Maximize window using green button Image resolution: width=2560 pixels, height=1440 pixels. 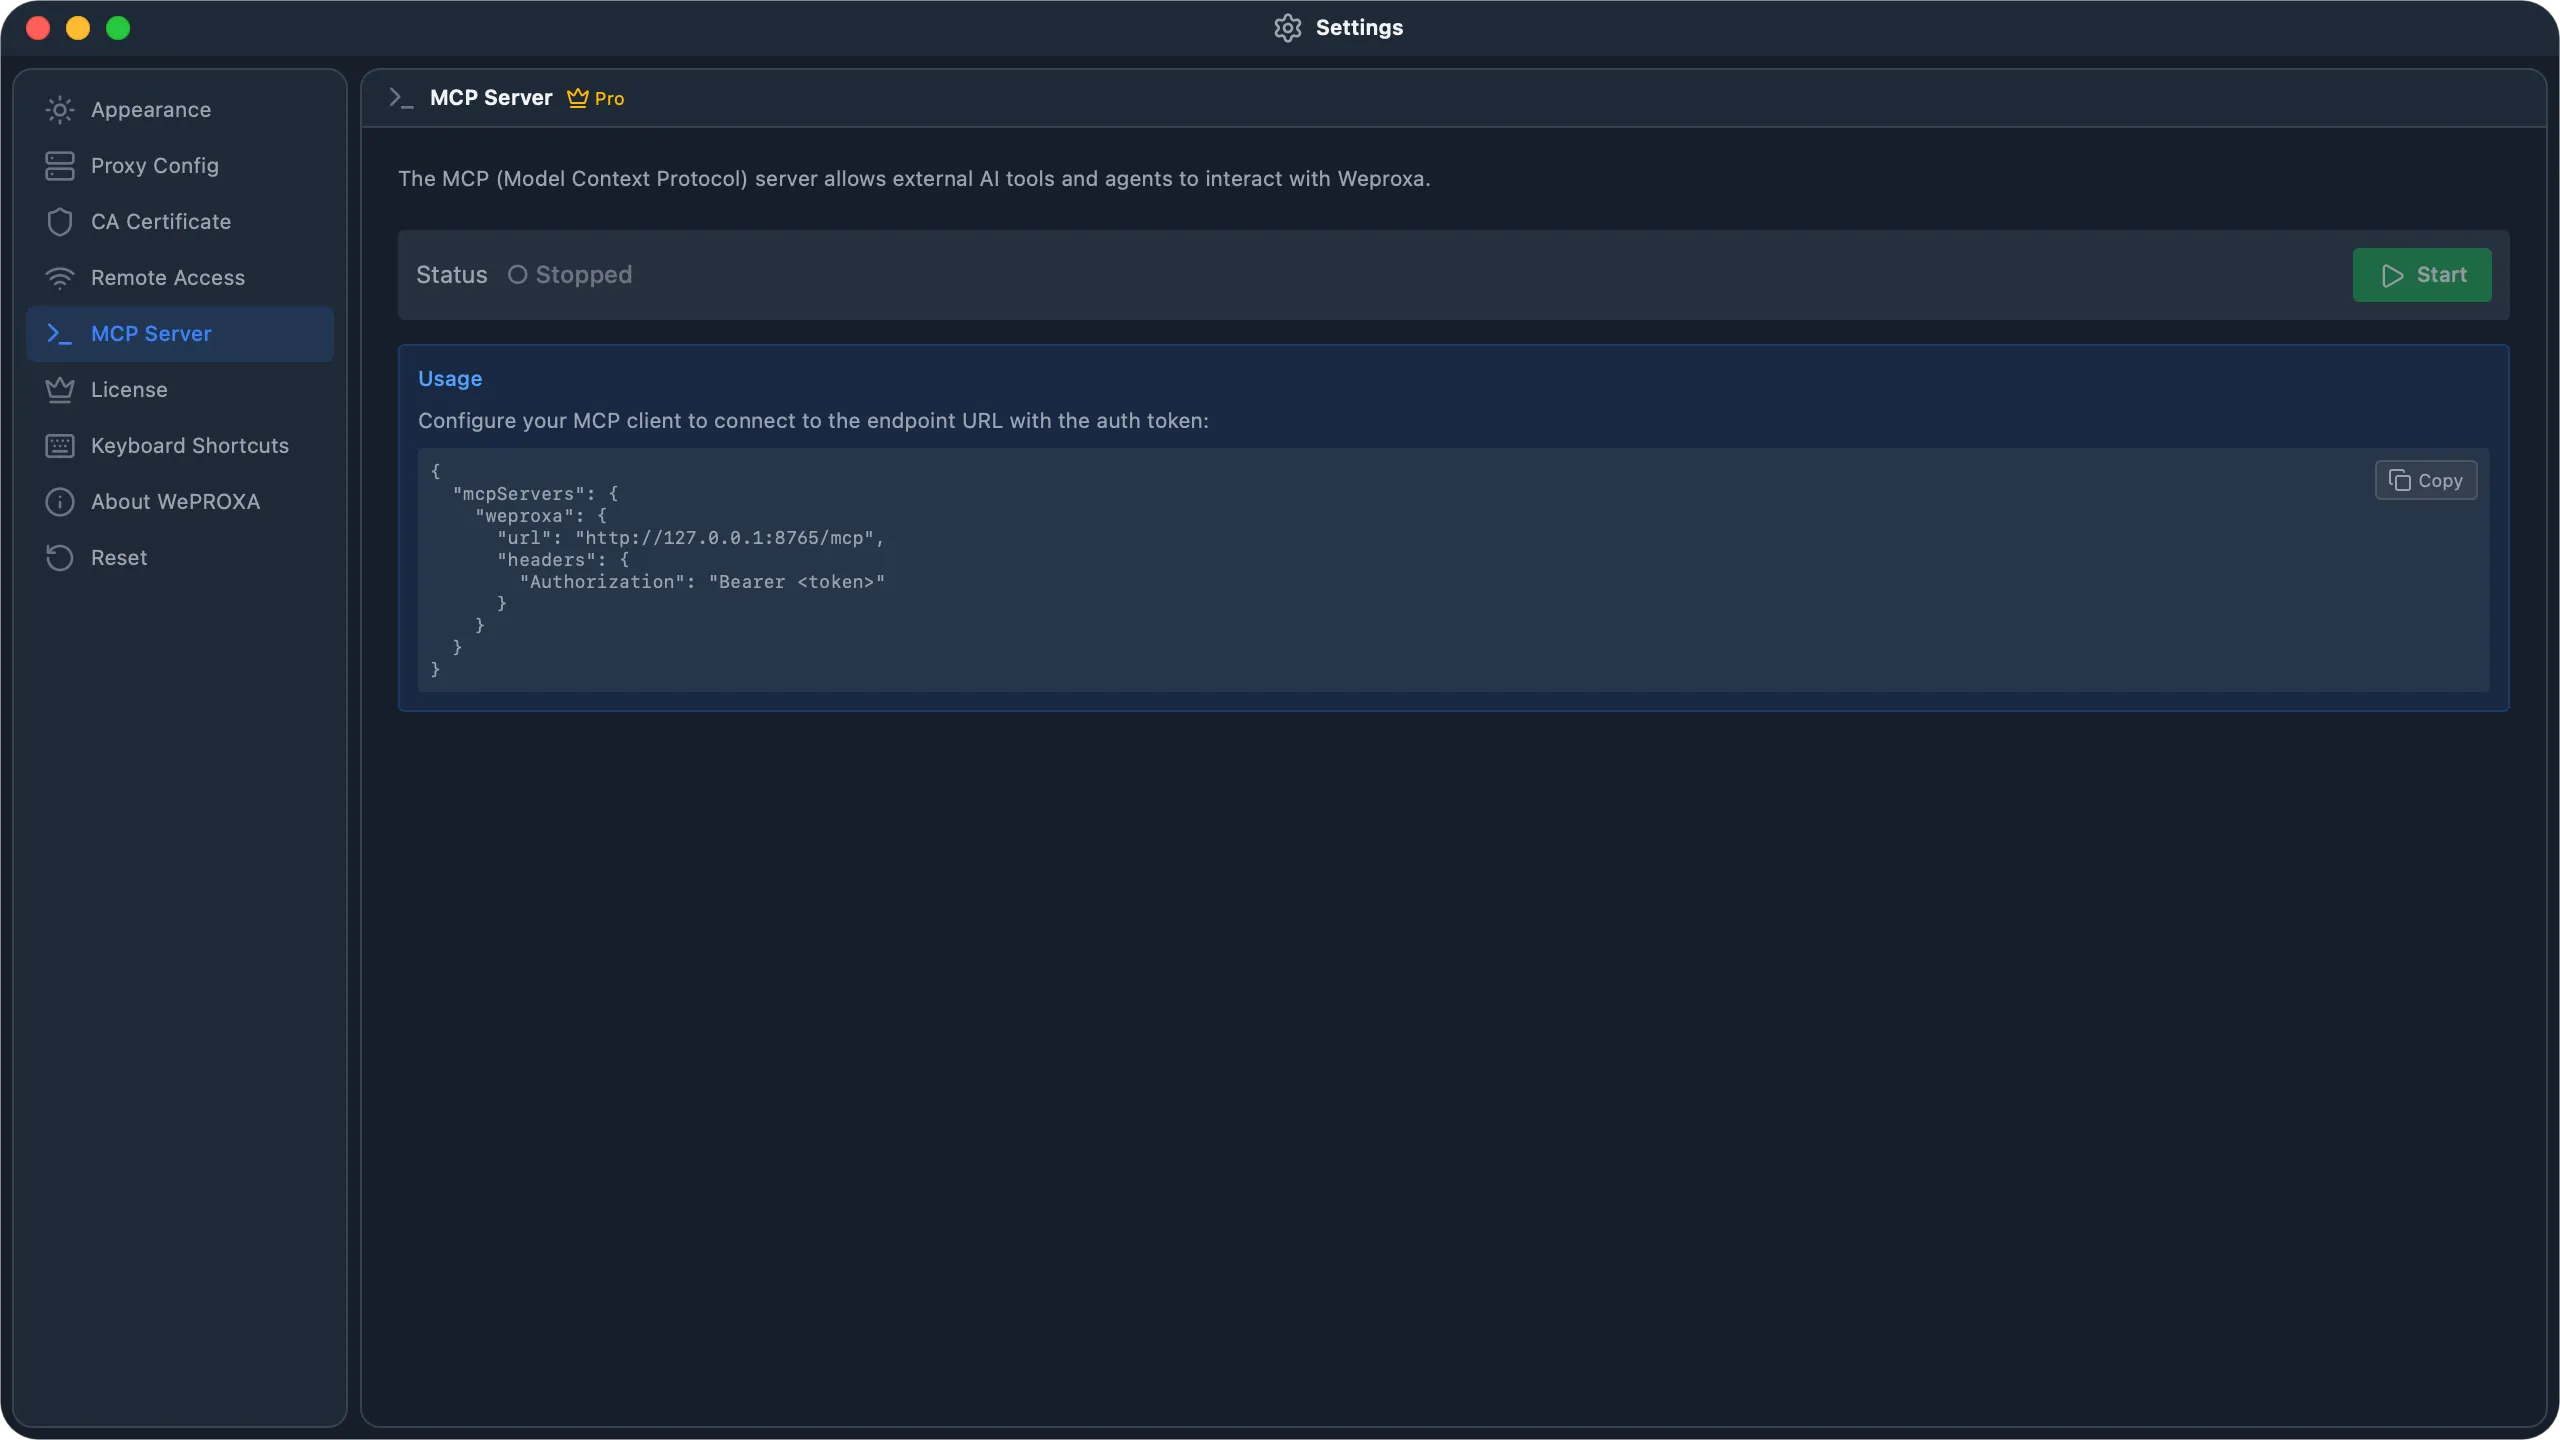click(x=118, y=28)
